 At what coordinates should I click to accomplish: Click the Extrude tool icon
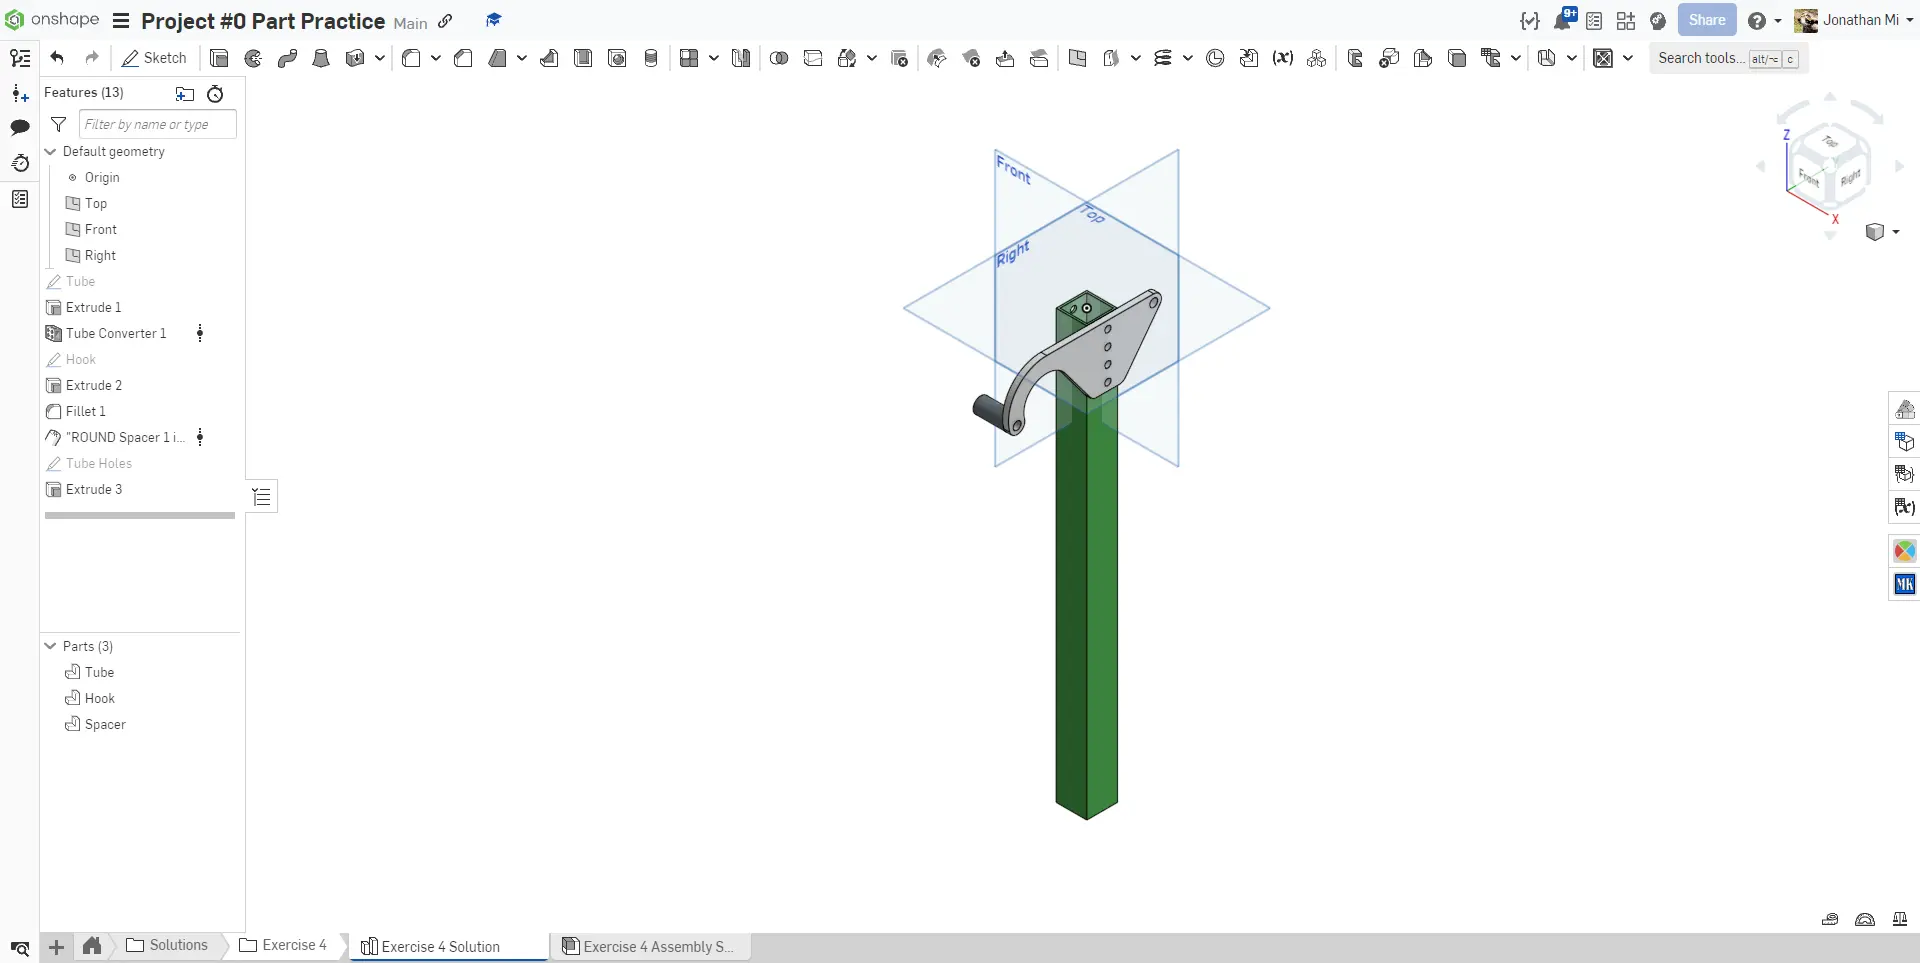(x=219, y=58)
